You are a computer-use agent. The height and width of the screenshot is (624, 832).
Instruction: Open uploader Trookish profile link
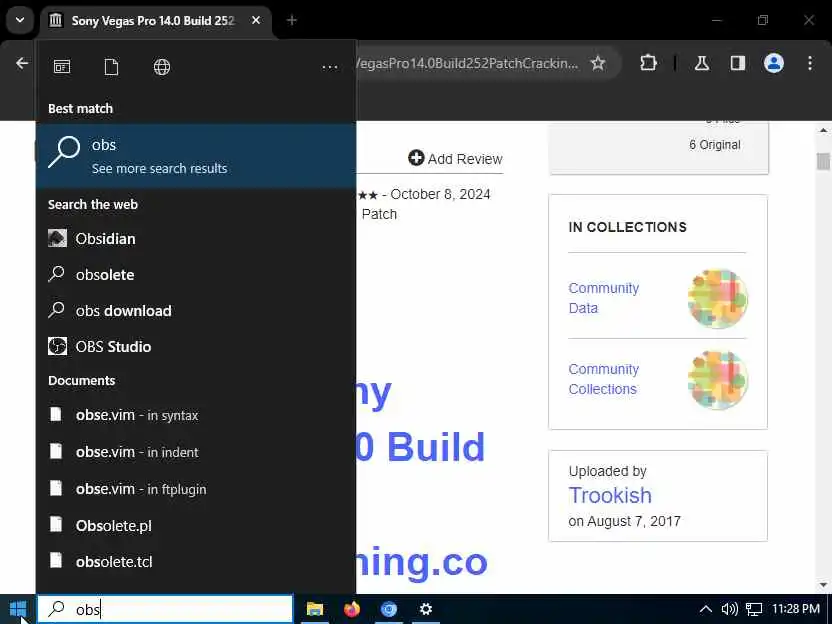pos(610,495)
